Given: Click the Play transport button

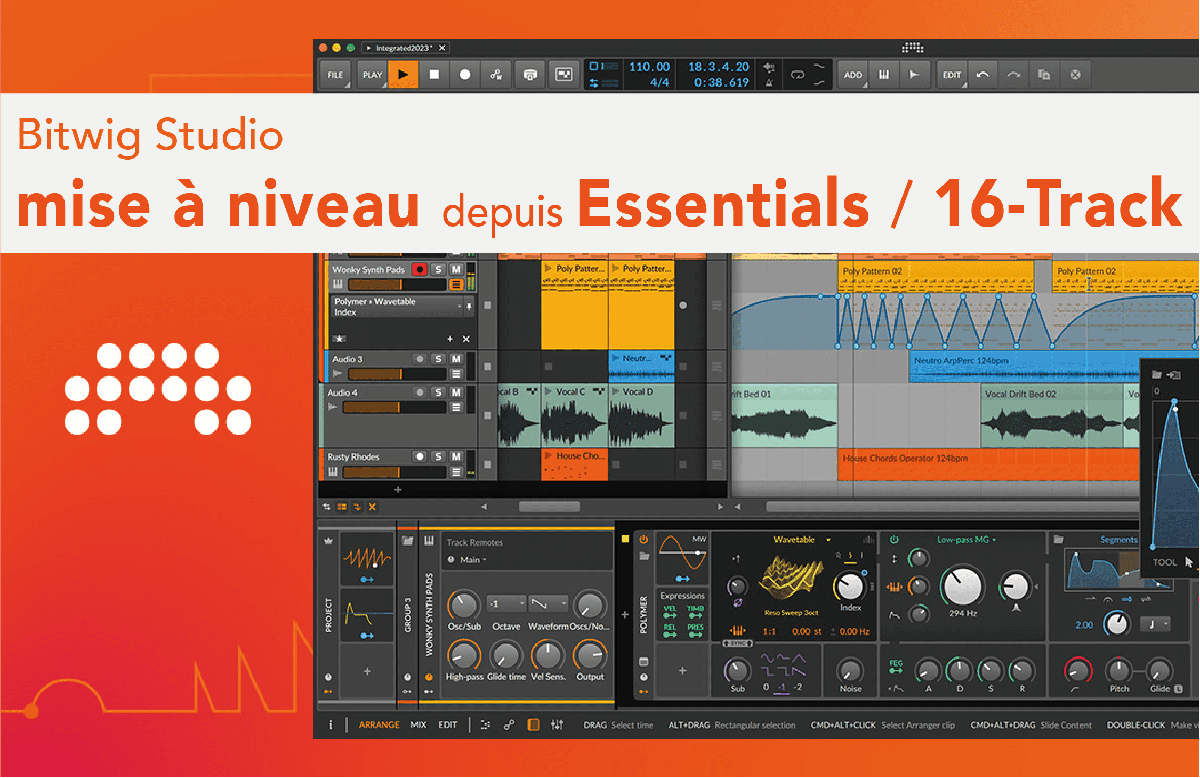Looking at the screenshot, I should pos(403,75).
